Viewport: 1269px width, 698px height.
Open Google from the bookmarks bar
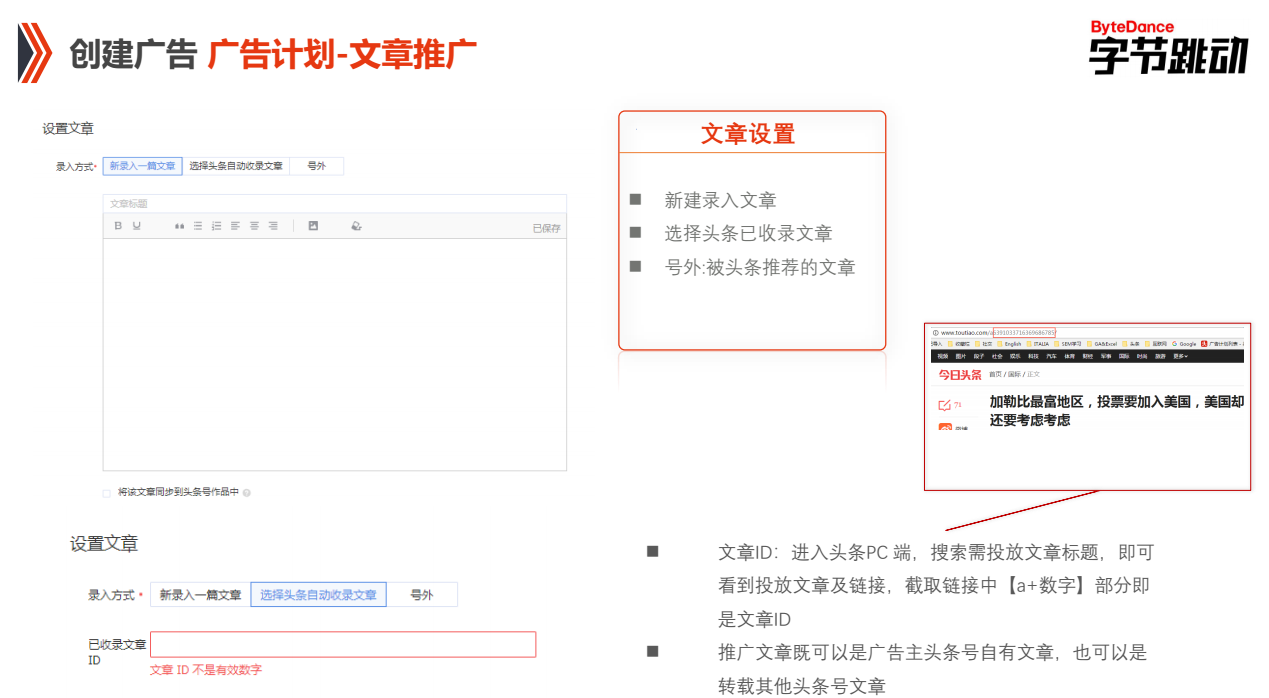click(1184, 344)
